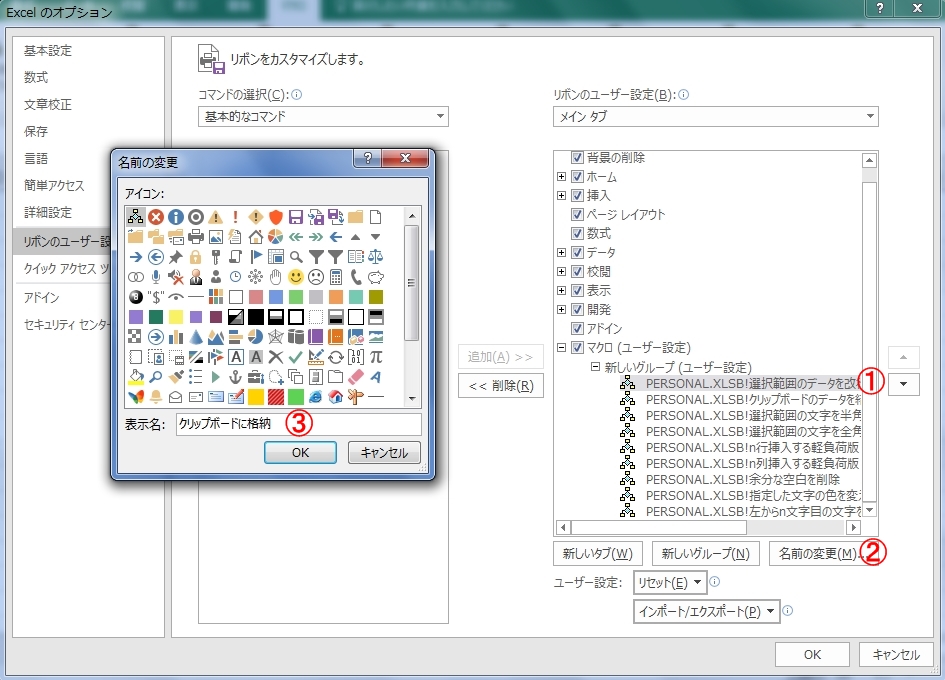Pick the olive square swatch icon

point(375,297)
